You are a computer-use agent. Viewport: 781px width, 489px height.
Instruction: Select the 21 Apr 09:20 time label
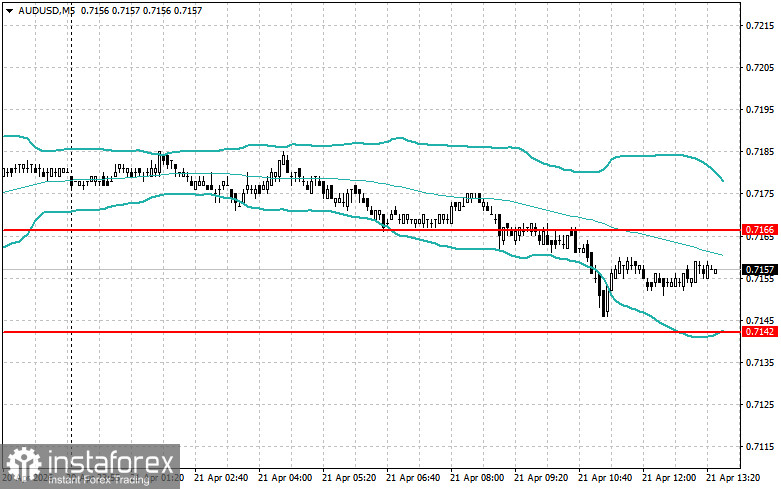(x=541, y=478)
